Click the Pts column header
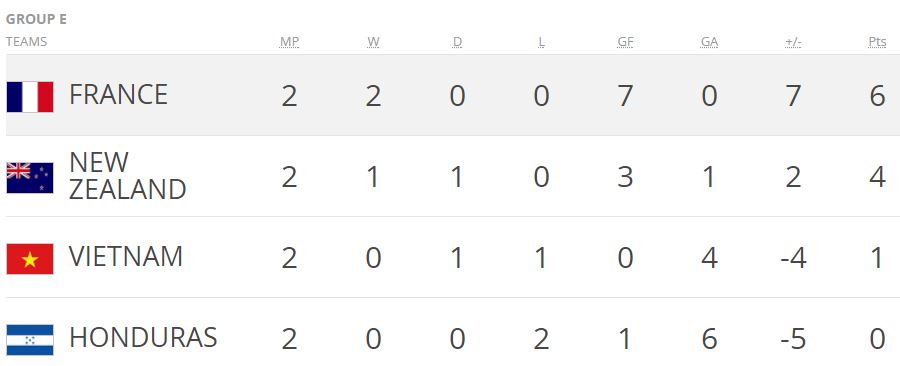Viewport: 900px width, 366px height. pos(877,42)
